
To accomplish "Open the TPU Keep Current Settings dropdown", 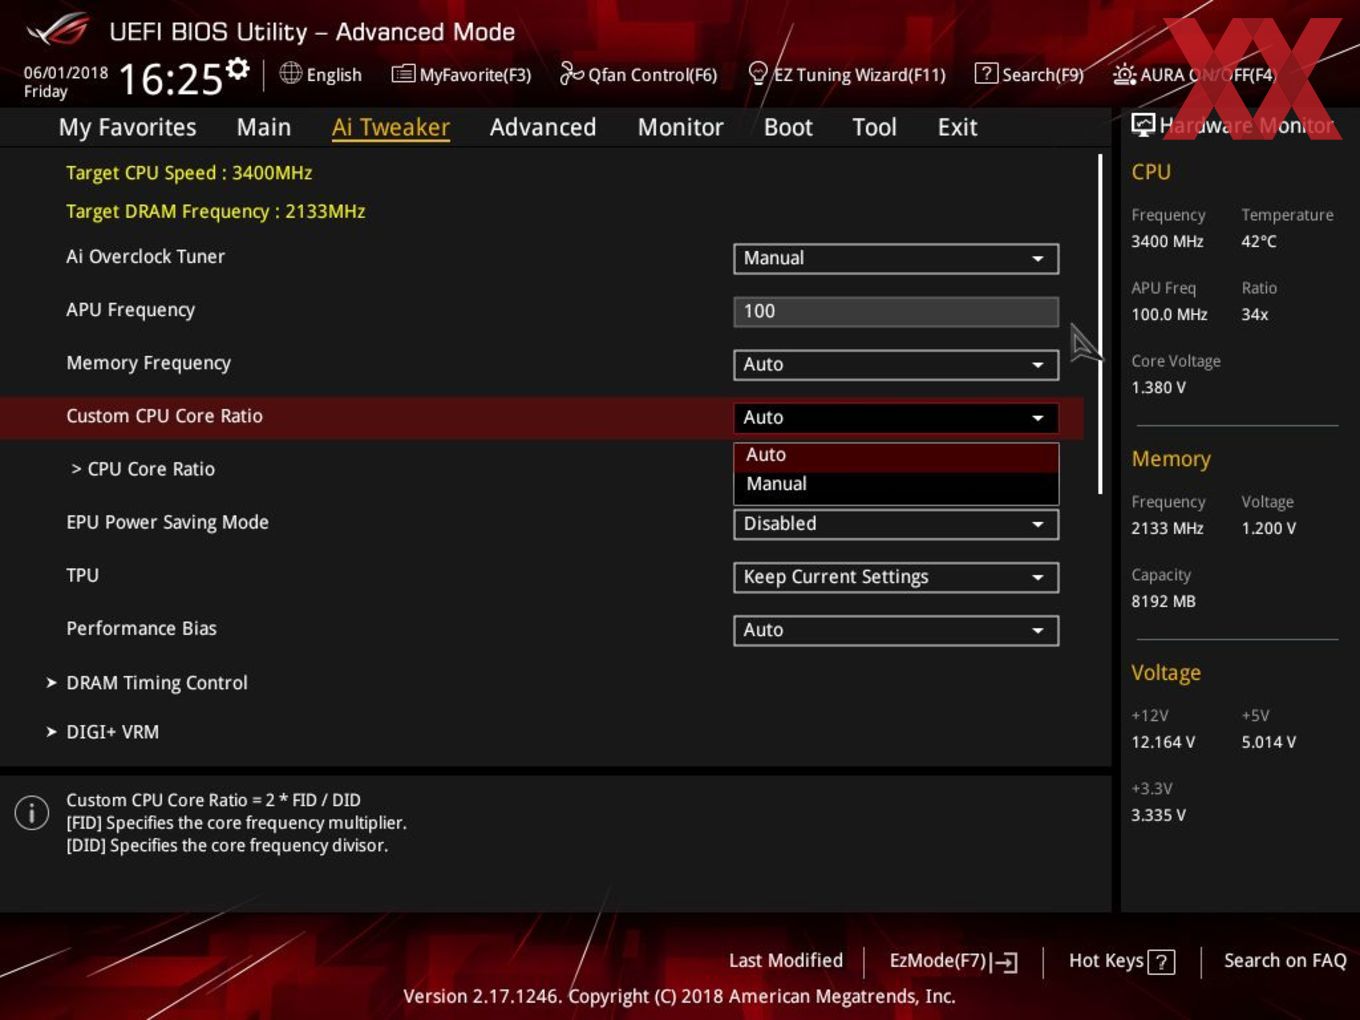I will [896, 577].
